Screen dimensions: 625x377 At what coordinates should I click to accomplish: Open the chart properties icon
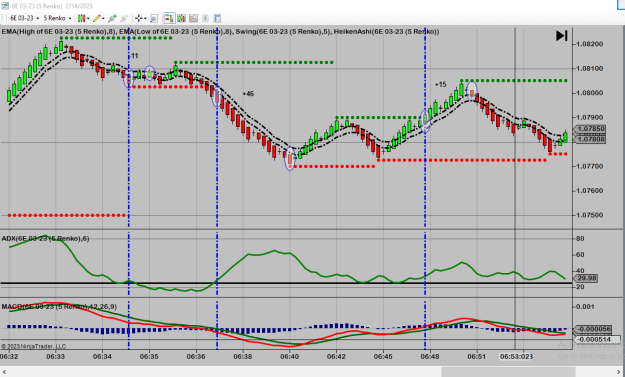(217, 18)
